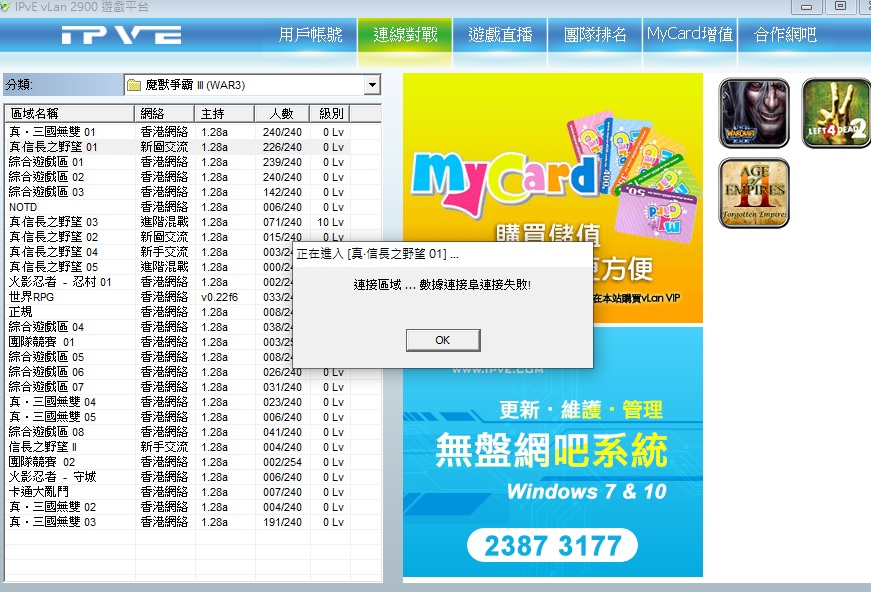This screenshot has width=871, height=592.
Task: Sort by the 主持 column header
Action: [224, 114]
